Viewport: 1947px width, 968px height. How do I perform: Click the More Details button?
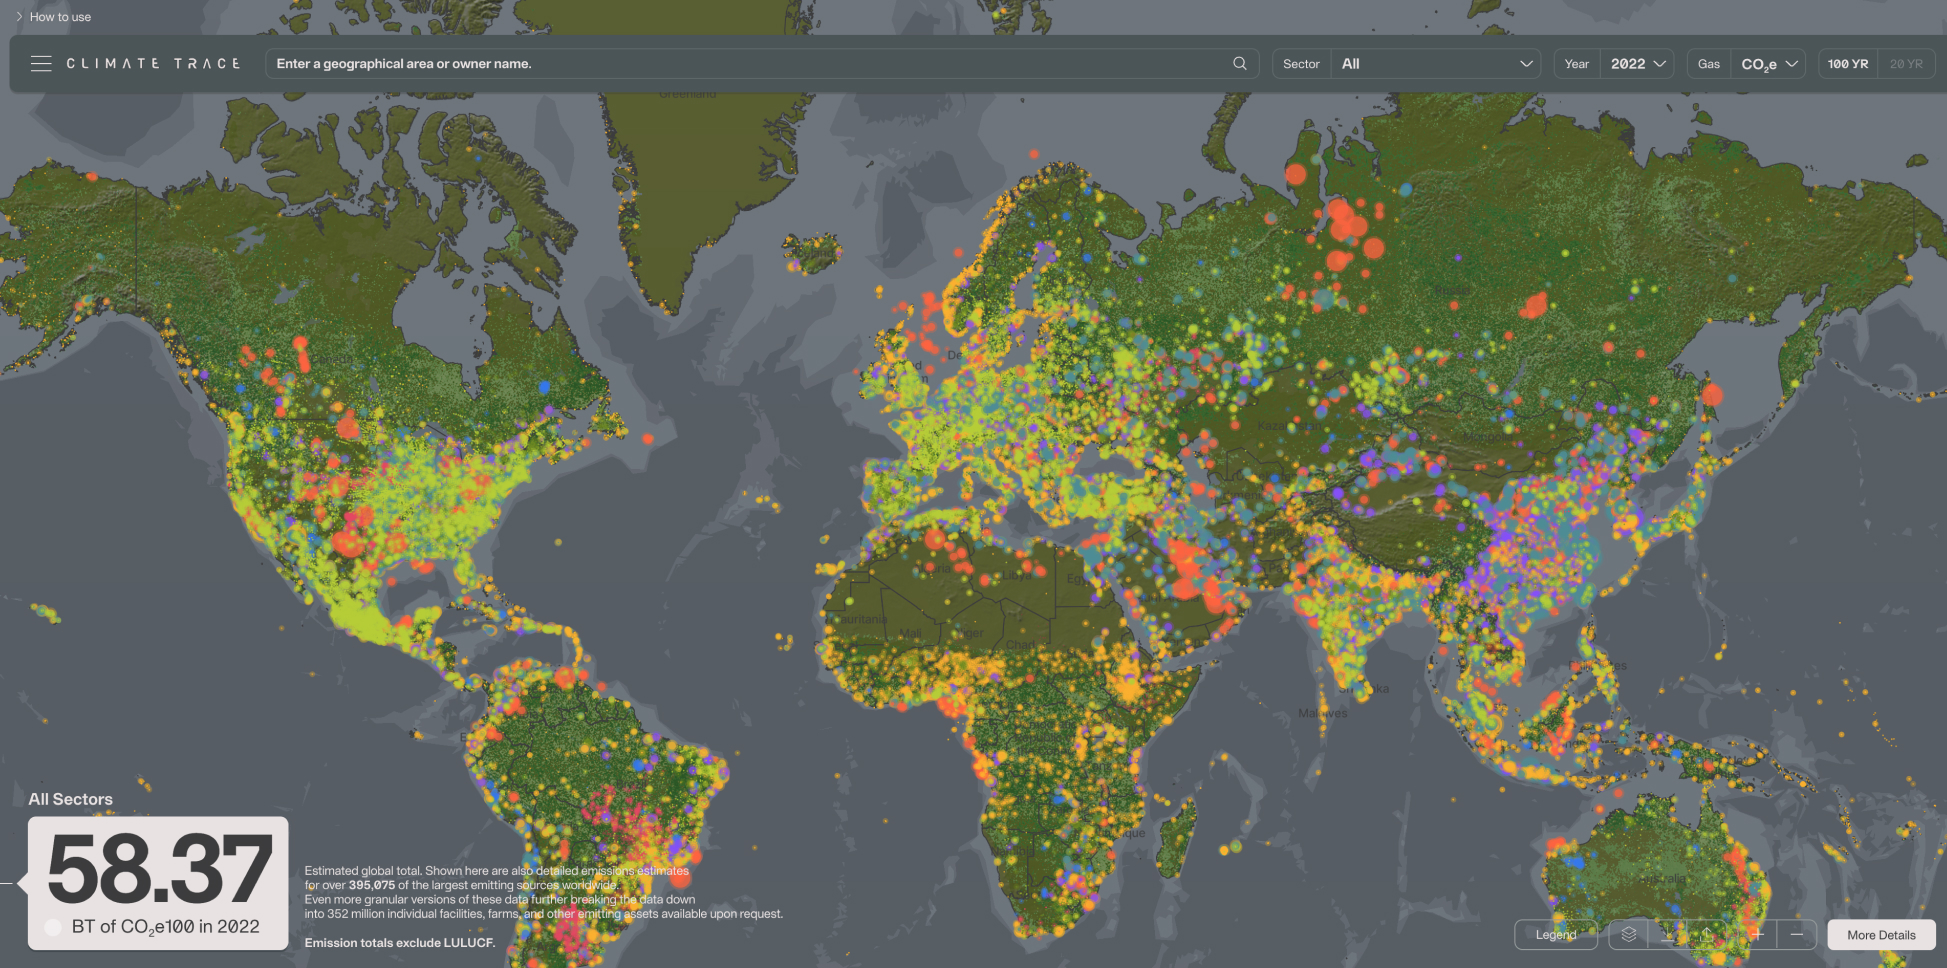(x=1881, y=935)
